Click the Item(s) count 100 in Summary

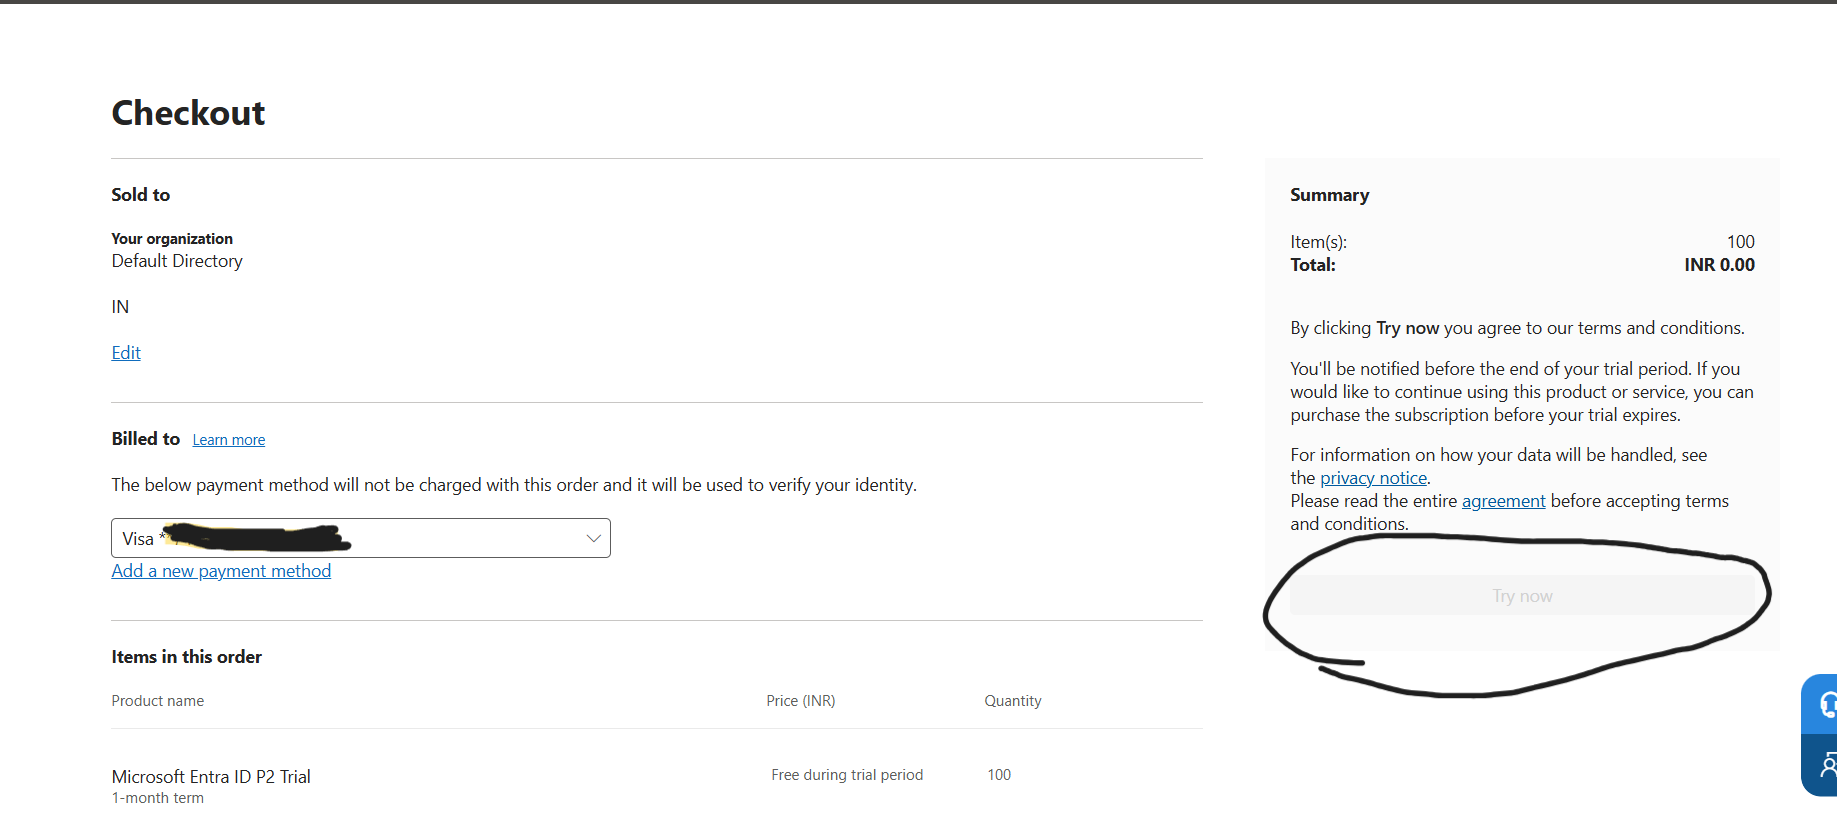(1740, 242)
